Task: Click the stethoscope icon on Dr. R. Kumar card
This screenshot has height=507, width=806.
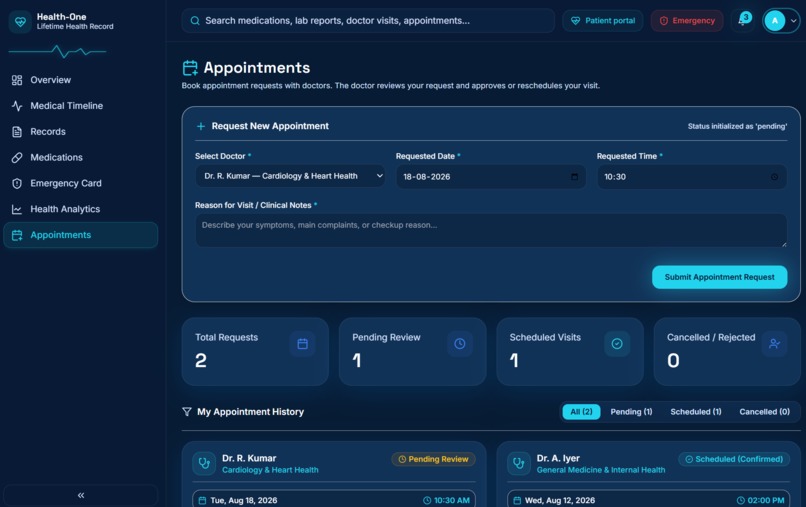Action: click(204, 463)
